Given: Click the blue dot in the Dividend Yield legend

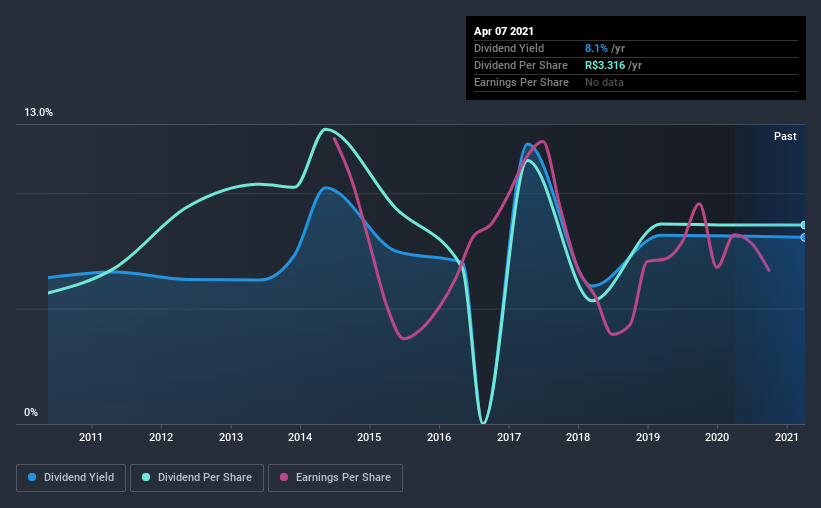Looking at the screenshot, I should tap(33, 478).
